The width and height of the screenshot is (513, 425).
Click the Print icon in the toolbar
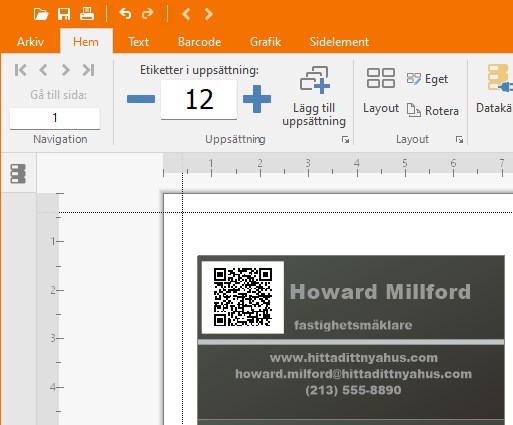87,14
